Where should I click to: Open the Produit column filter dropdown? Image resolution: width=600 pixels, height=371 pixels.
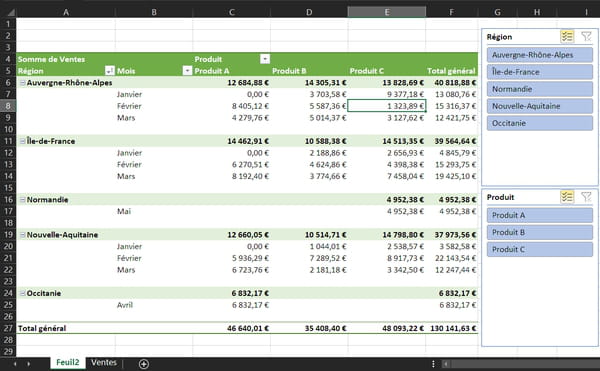coord(265,59)
